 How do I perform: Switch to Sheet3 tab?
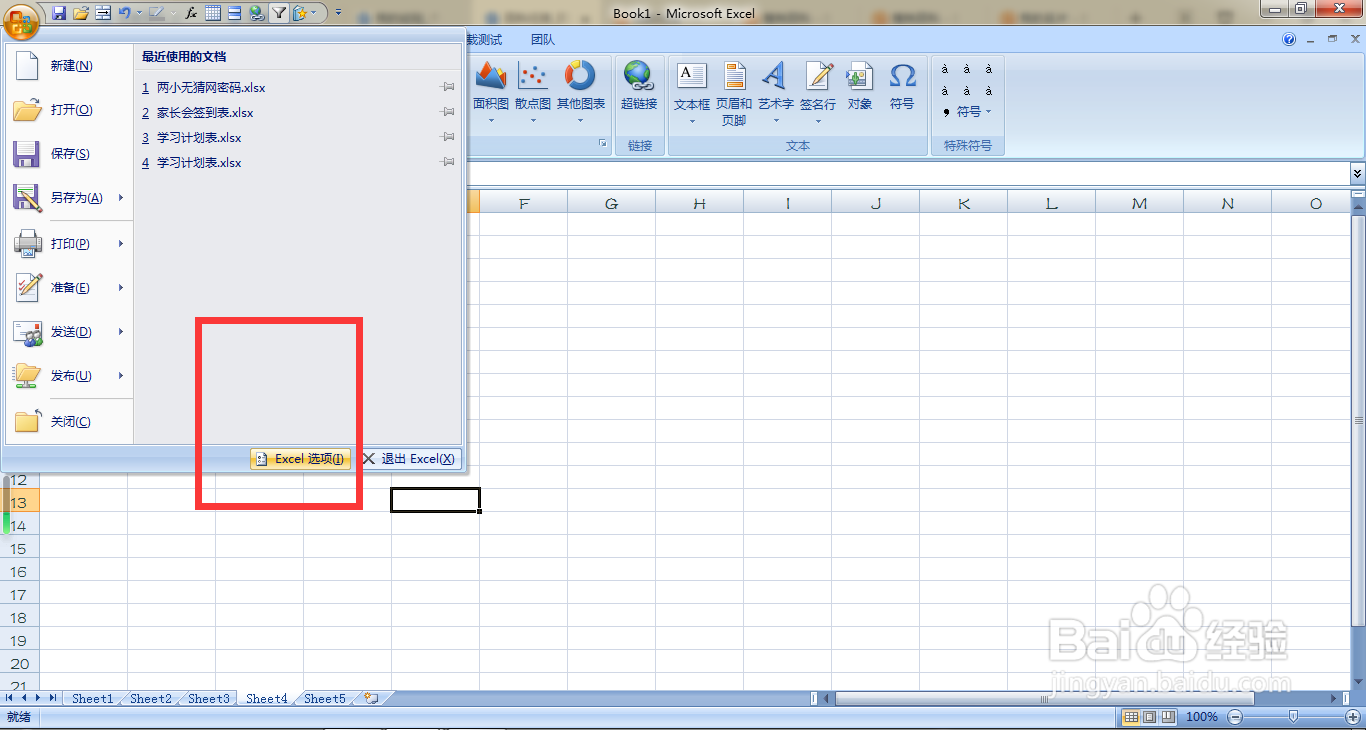click(208, 699)
